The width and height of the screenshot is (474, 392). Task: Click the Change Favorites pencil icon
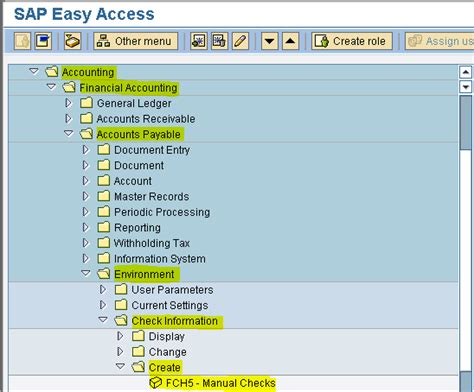point(240,41)
